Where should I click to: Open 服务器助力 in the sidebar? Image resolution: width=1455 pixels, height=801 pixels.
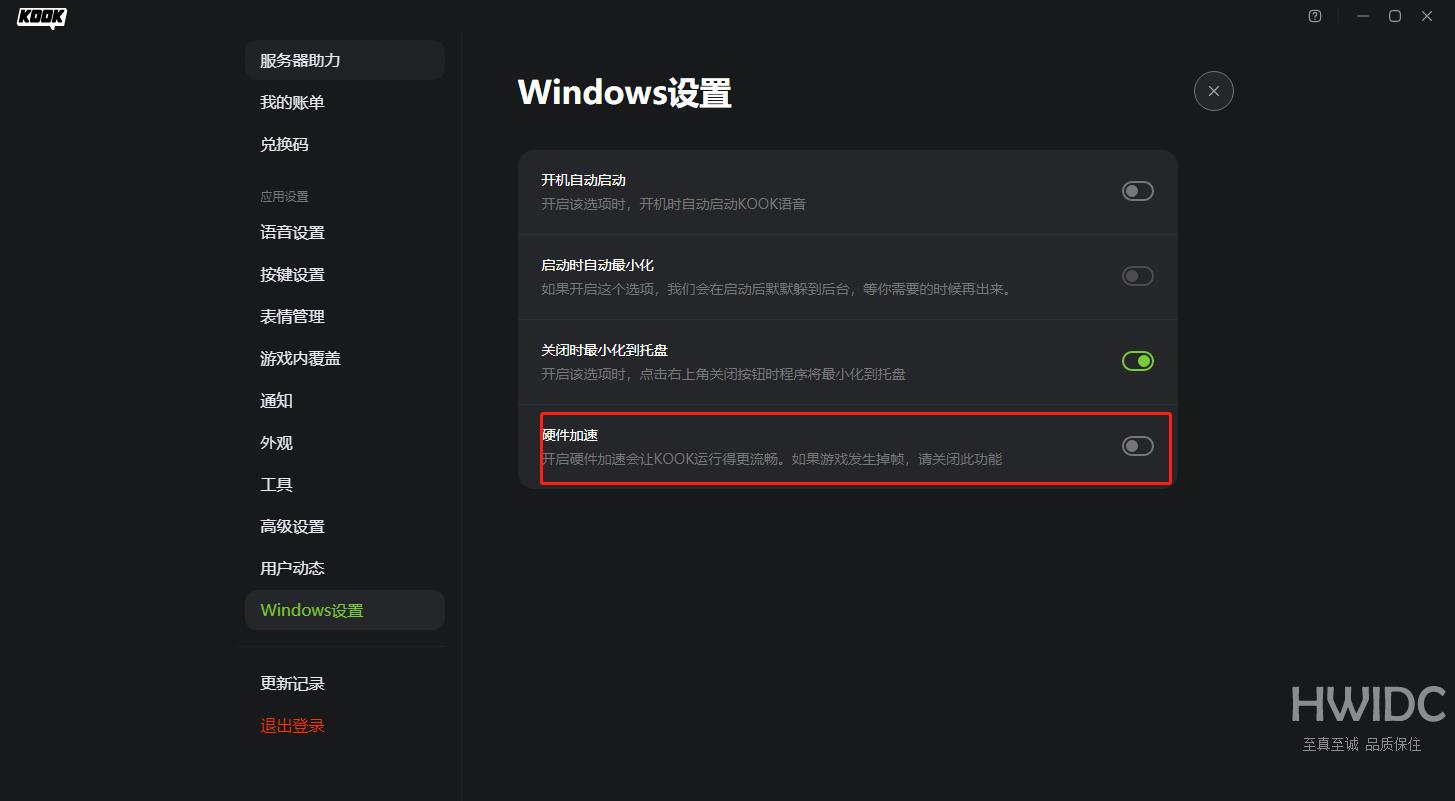(345, 60)
